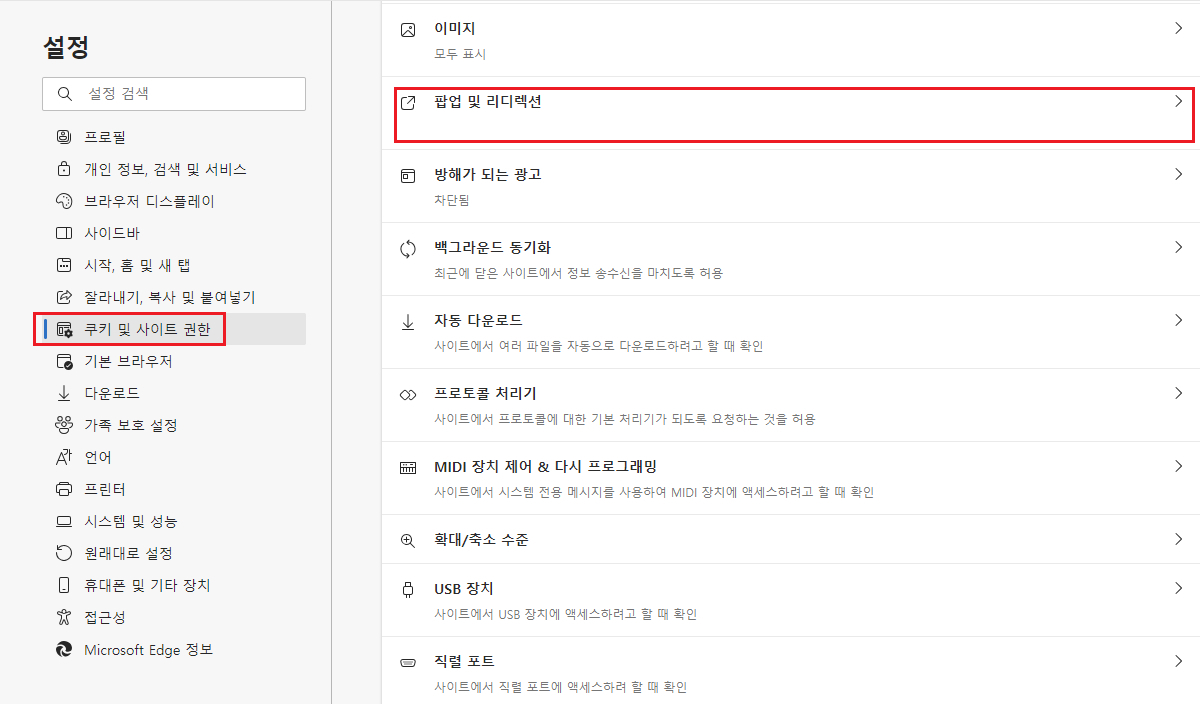Click the MIDI device keyboard icon

click(408, 468)
